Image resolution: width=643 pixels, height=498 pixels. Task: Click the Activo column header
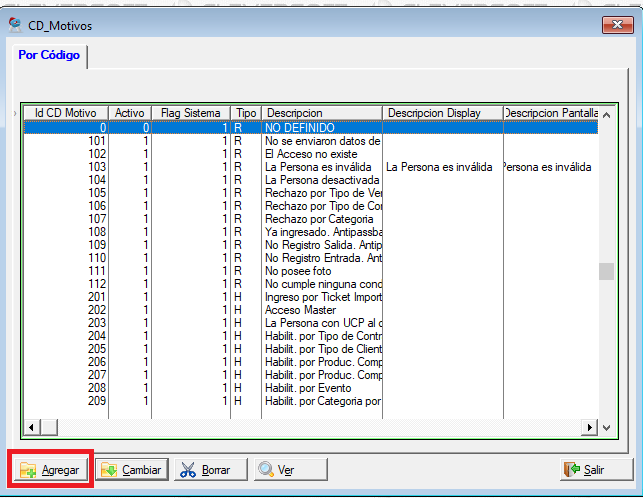point(130,113)
